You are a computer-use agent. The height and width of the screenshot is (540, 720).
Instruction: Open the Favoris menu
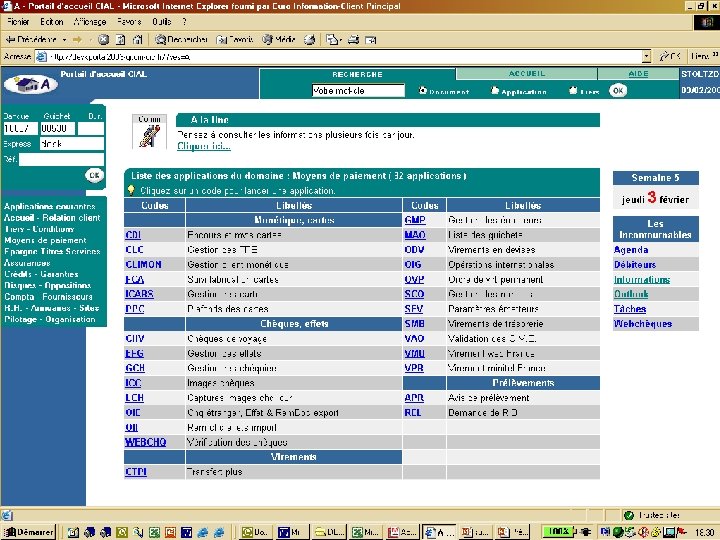129,21
